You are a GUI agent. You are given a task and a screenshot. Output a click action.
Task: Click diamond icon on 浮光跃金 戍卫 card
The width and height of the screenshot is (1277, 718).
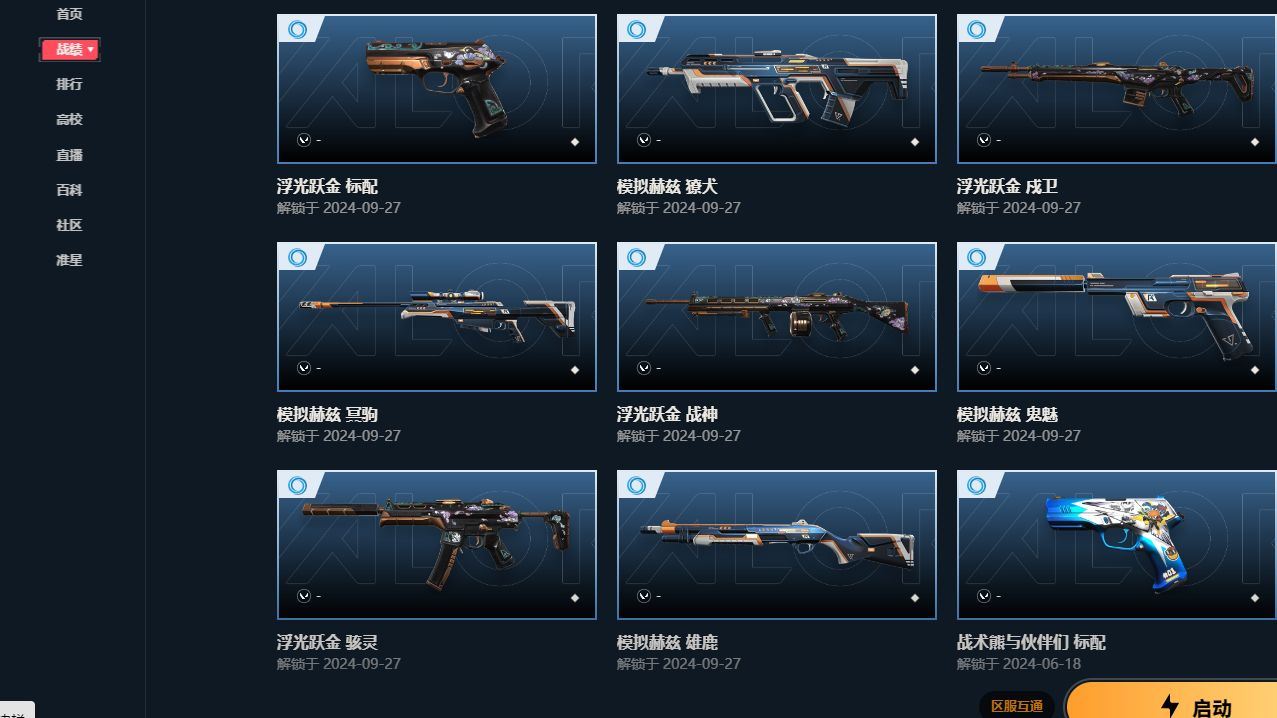(1255, 142)
